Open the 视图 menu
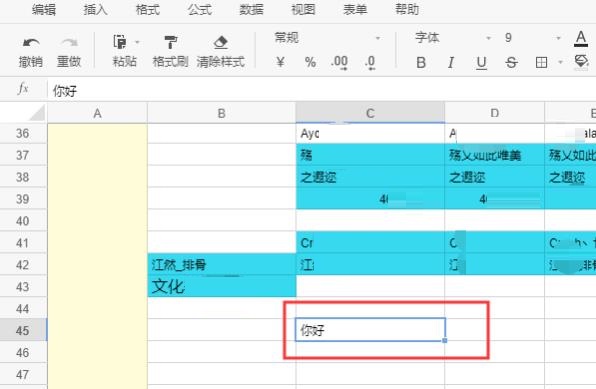The height and width of the screenshot is (389, 596). click(x=303, y=10)
